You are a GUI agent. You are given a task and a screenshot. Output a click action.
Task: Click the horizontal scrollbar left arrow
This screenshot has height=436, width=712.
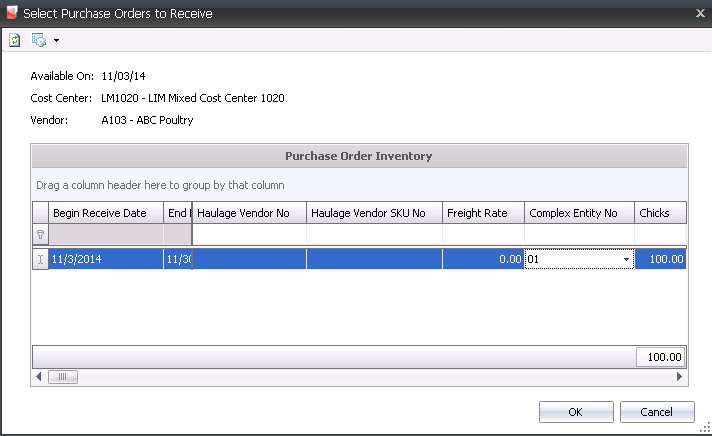click(39, 377)
